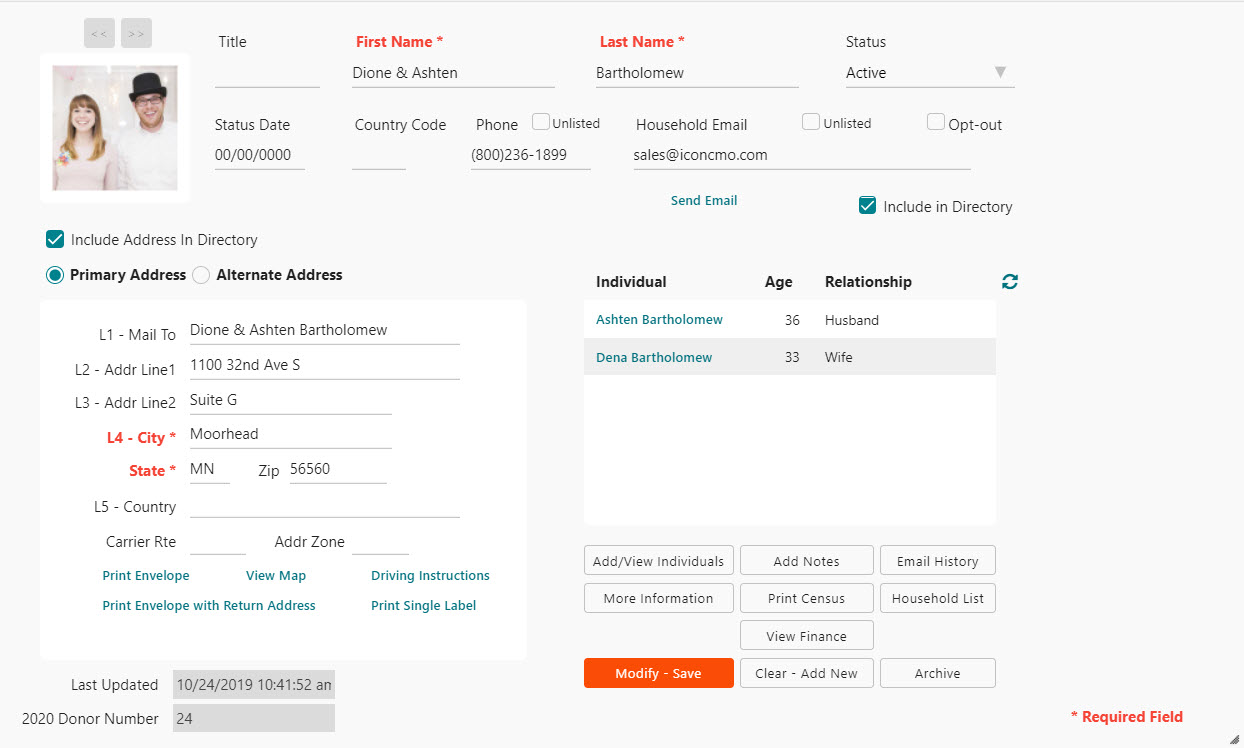Click the View Map link
This screenshot has width=1244, height=748.
[x=276, y=575]
